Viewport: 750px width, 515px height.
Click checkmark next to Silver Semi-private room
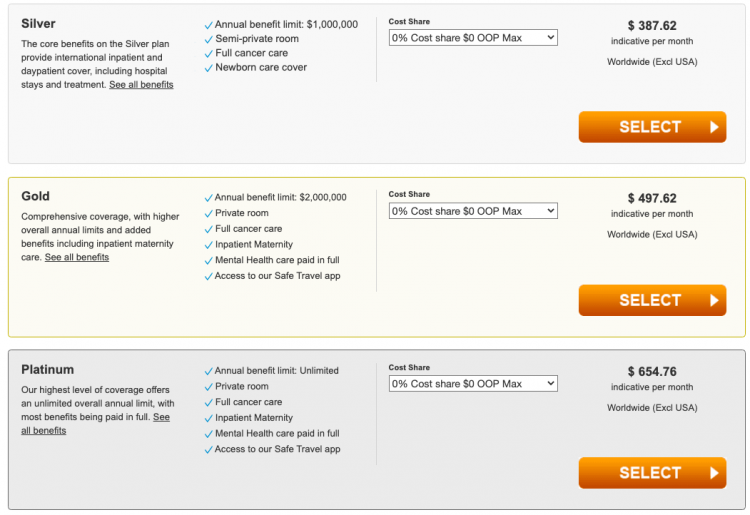pyautogui.click(x=208, y=40)
